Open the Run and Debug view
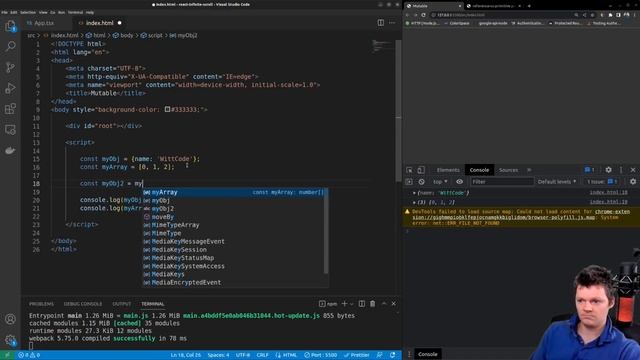 point(10,88)
